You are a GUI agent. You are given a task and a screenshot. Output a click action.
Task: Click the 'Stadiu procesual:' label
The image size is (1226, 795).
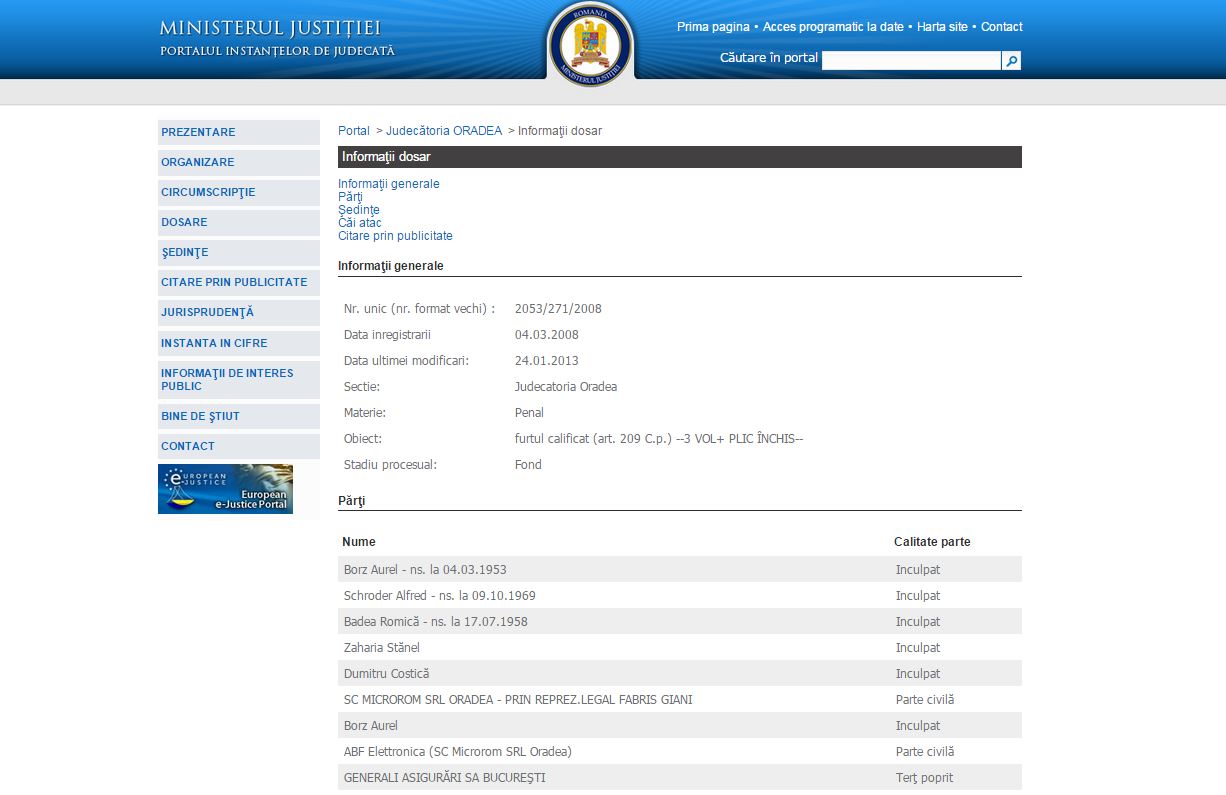coord(391,465)
